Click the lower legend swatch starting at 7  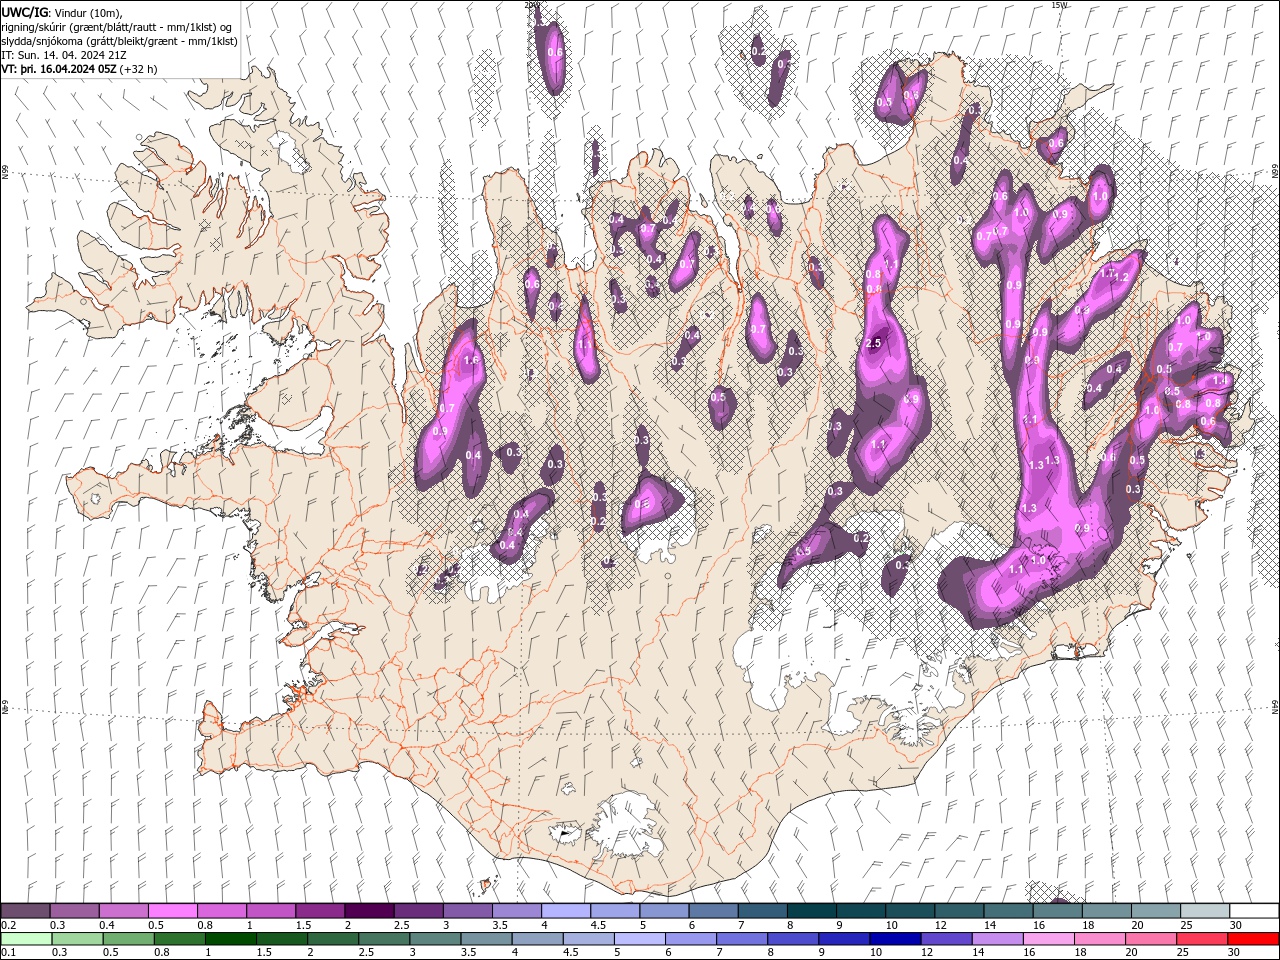tap(741, 939)
